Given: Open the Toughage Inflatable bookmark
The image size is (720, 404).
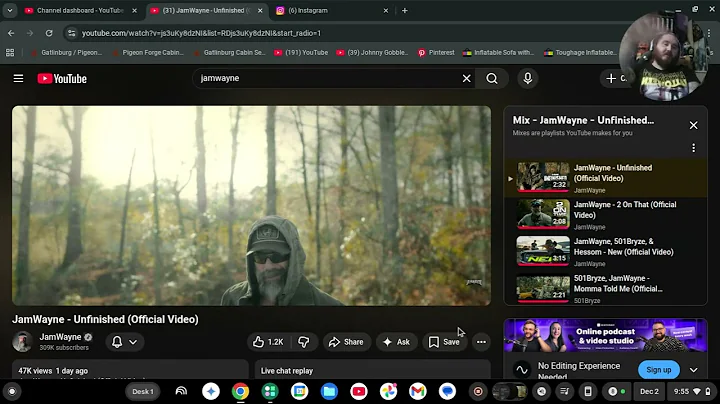Looking at the screenshot, I should (579, 53).
